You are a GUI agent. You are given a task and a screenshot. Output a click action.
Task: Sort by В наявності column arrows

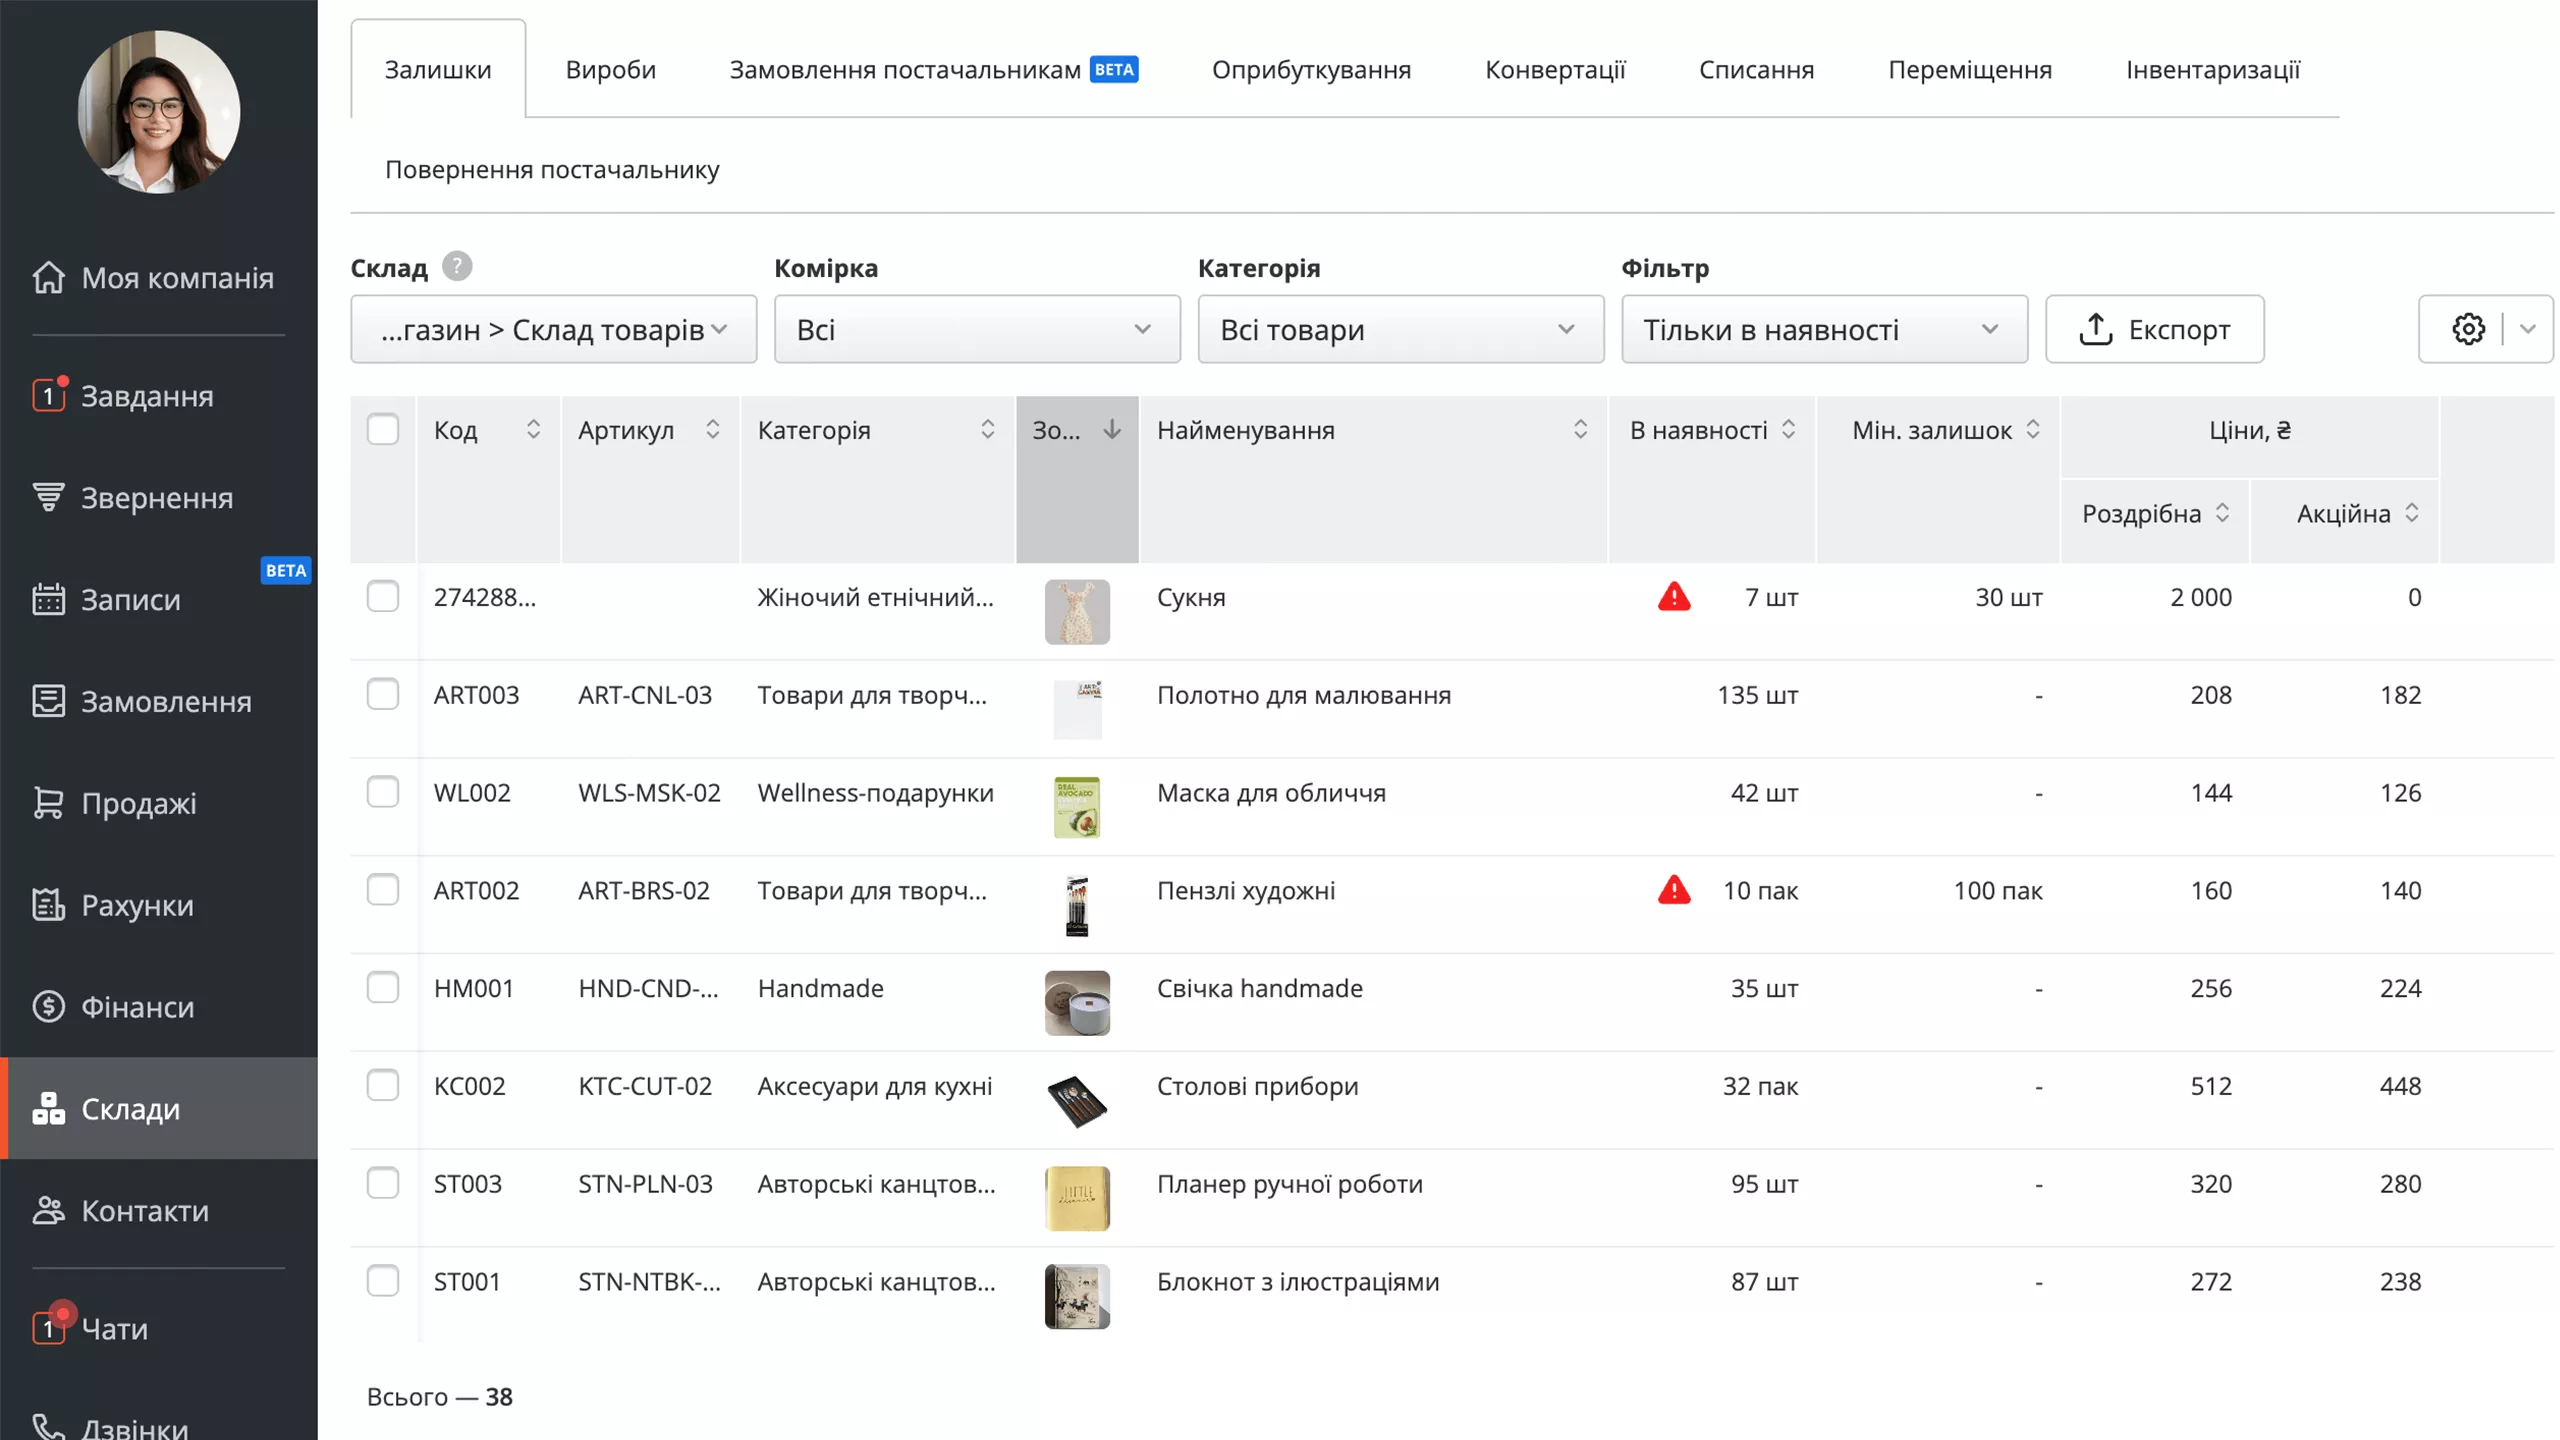pos(1788,429)
